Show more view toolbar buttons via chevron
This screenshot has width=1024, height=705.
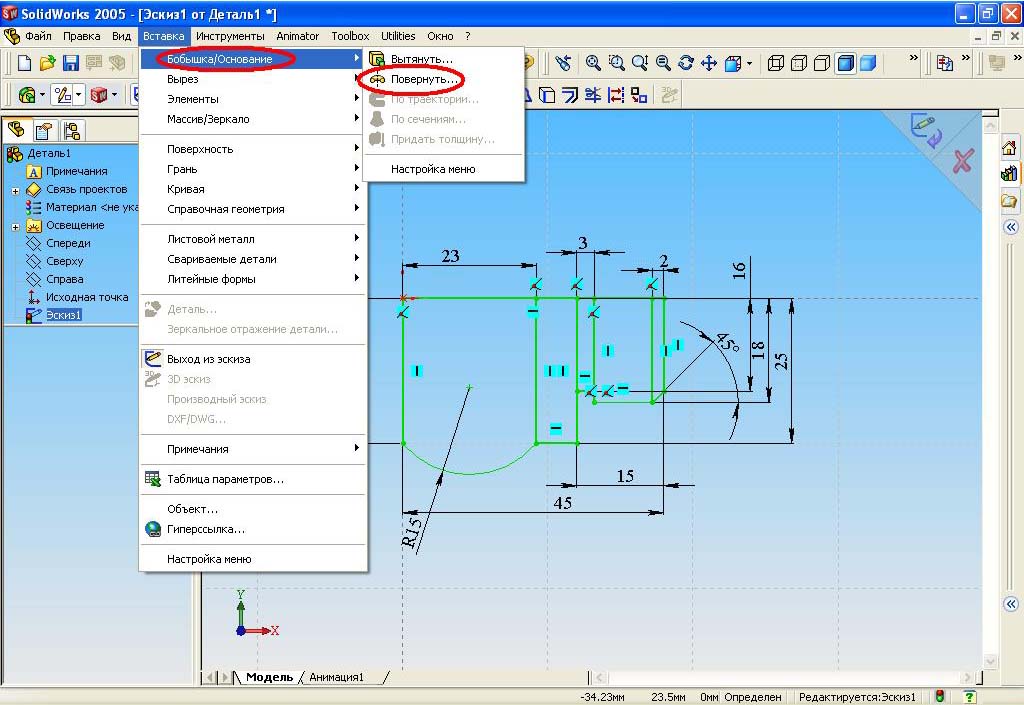(x=914, y=58)
